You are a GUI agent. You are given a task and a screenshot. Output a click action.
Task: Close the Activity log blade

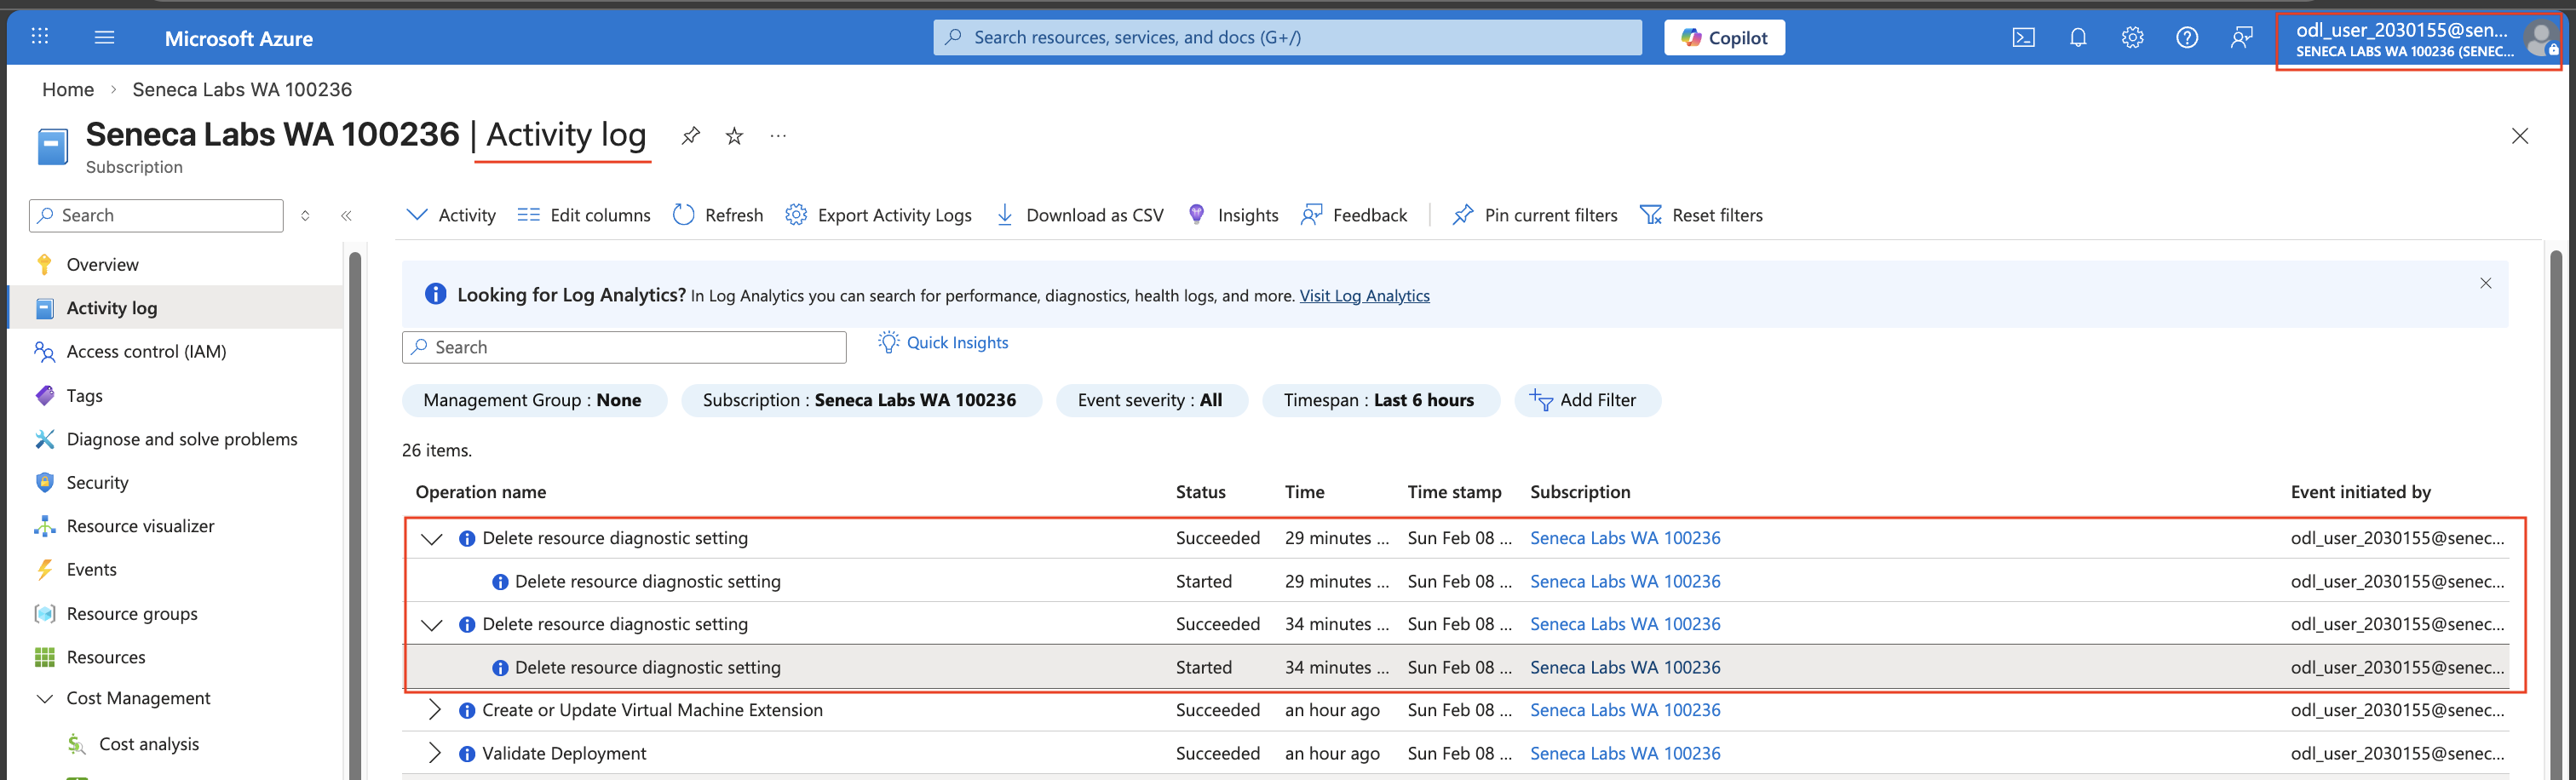pos(2519,136)
